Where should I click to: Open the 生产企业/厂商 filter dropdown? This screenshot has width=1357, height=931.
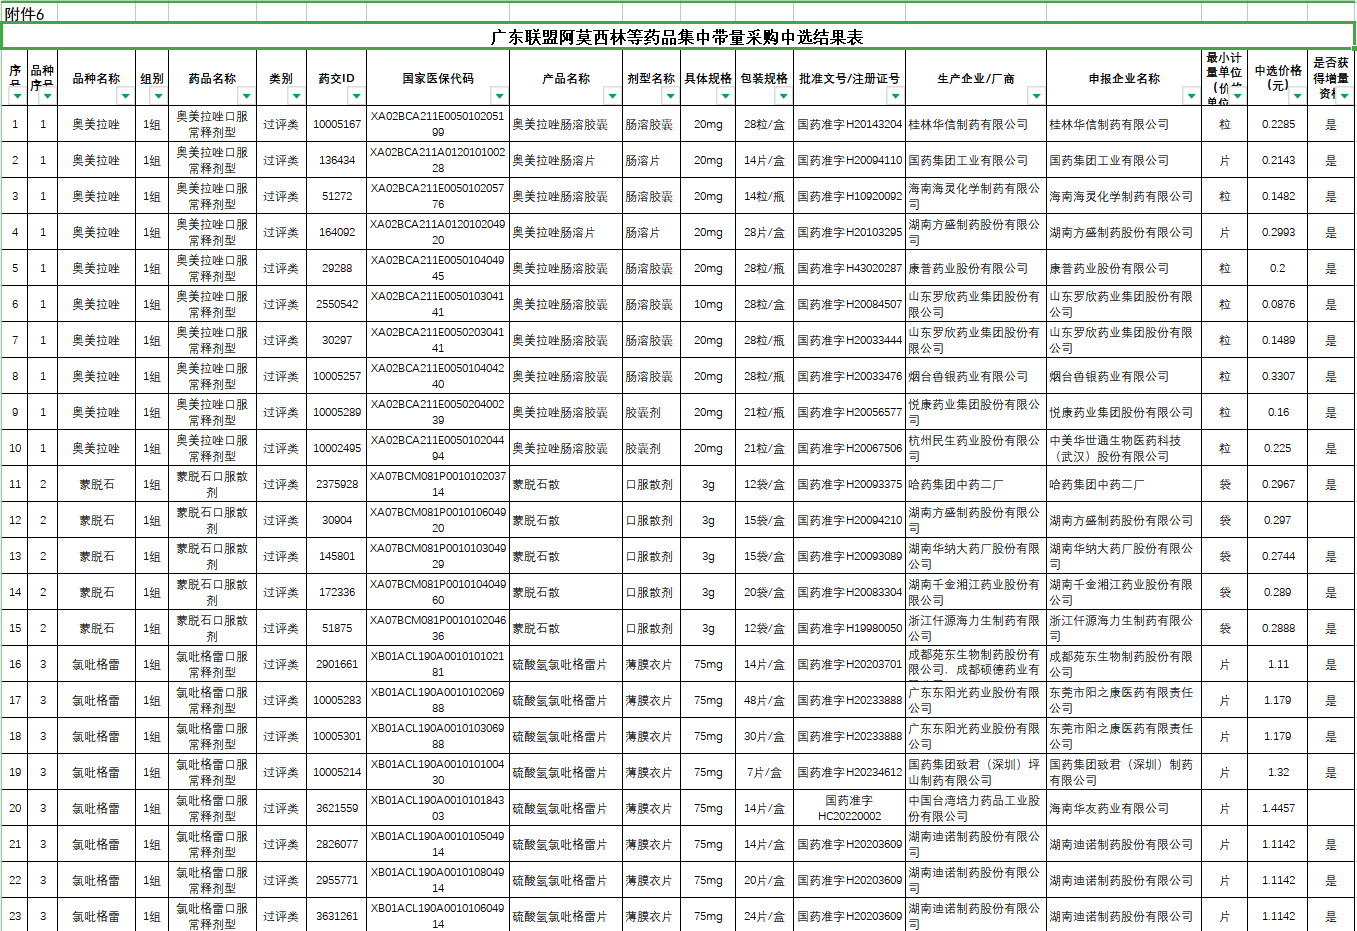click(1036, 96)
